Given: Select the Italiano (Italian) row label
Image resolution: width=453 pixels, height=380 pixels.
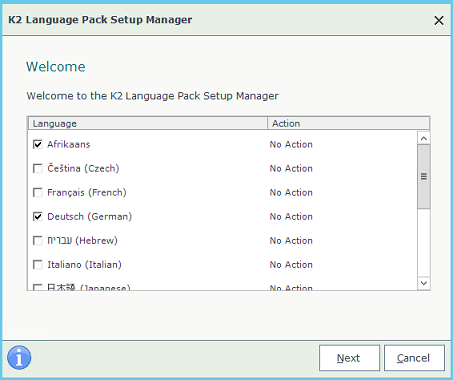Looking at the screenshot, I should (x=84, y=264).
